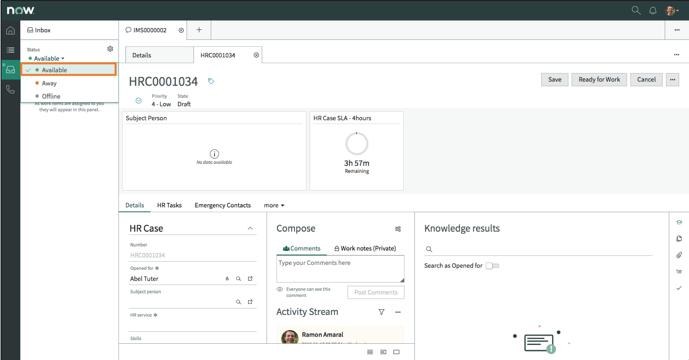This screenshot has height=360, width=689.
Task: Select the Details form section tab
Action: tap(134, 205)
